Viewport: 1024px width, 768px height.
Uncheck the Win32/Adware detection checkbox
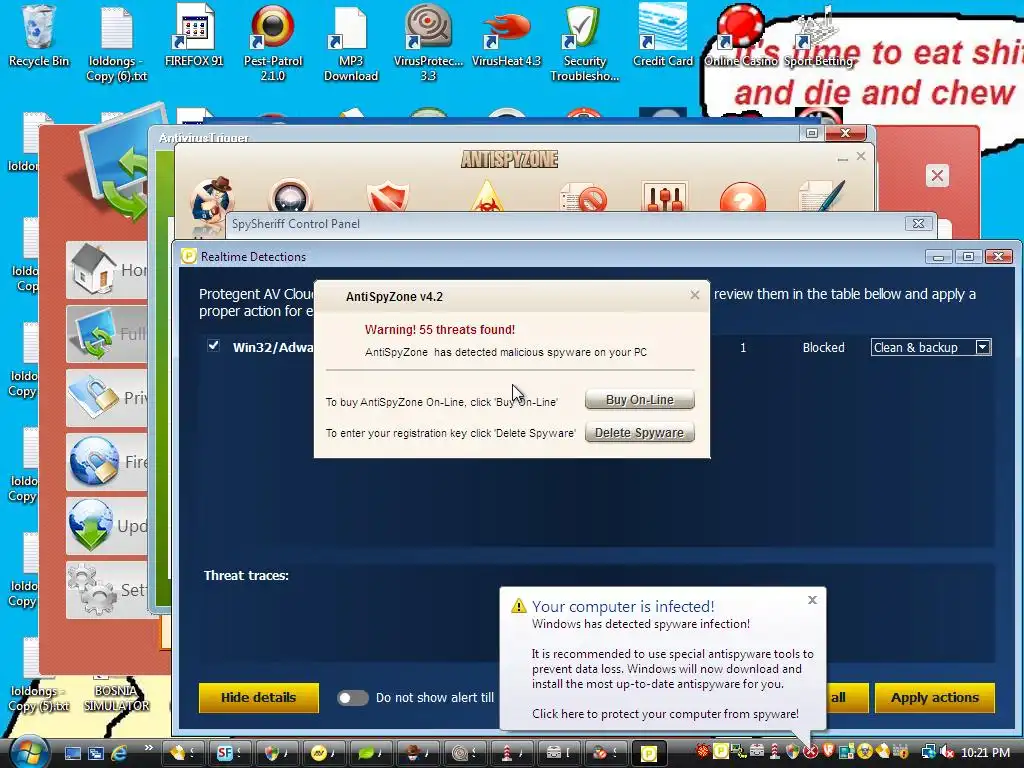[x=214, y=345]
